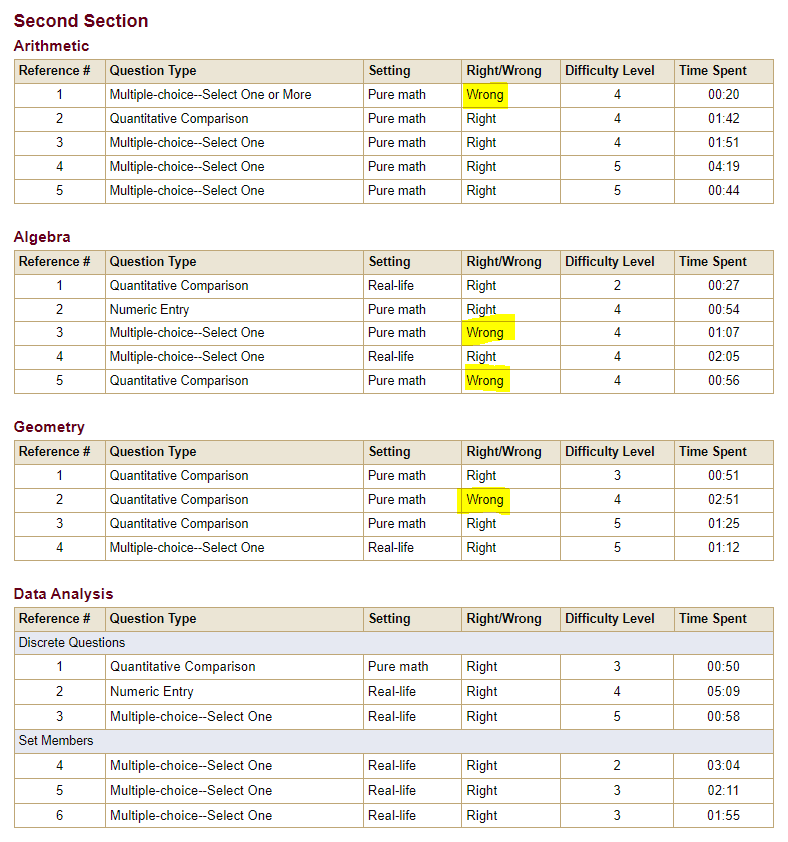The width and height of the screenshot is (788, 842).
Task: Click the Time Spent value 00:44
Action: pos(724,191)
